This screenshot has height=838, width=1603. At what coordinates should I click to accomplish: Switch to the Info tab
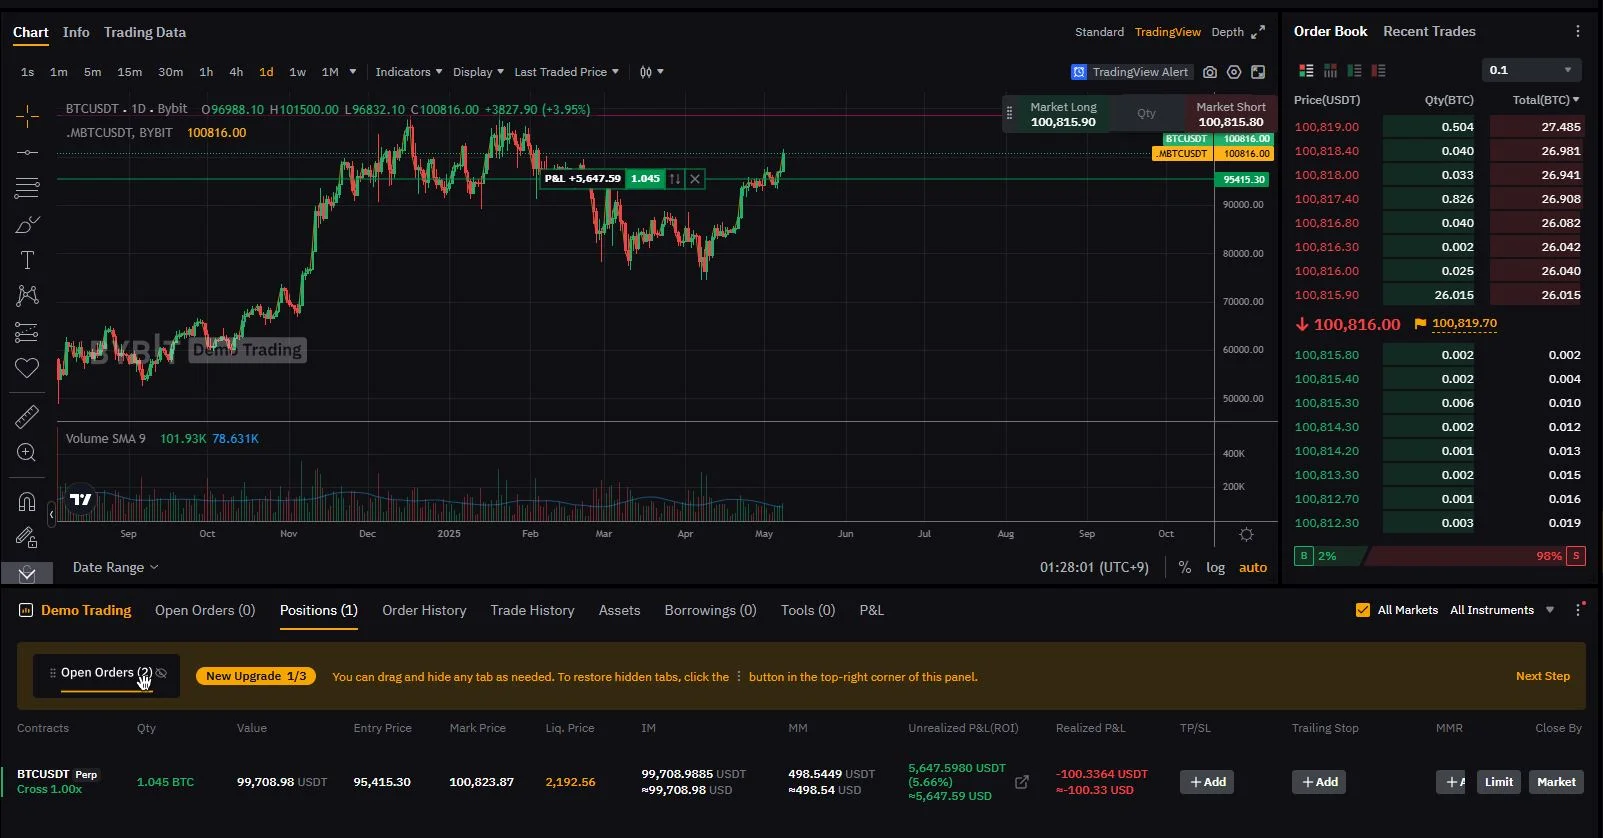point(76,32)
